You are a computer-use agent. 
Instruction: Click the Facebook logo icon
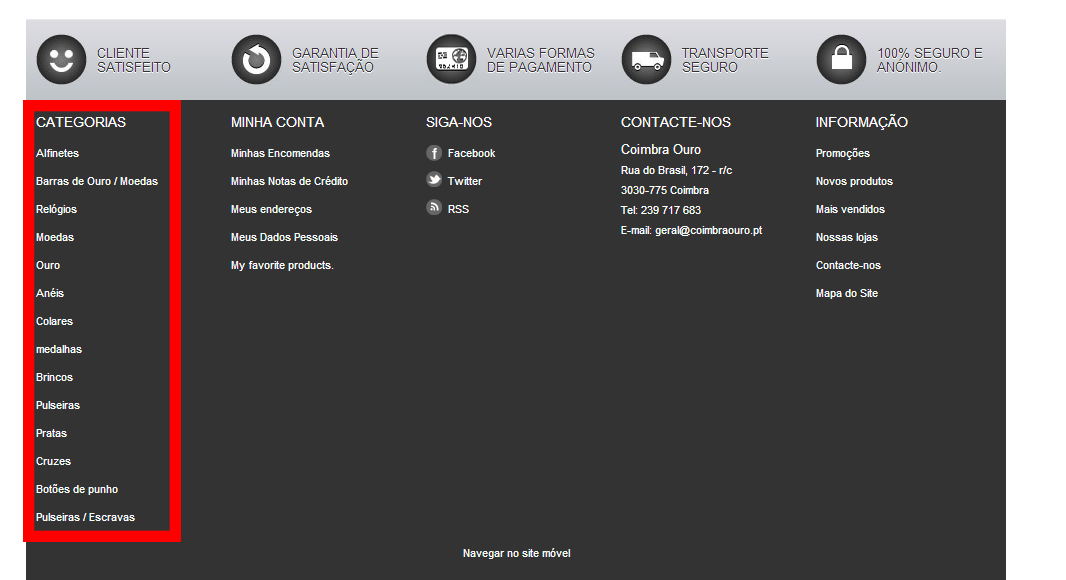pyautogui.click(x=434, y=153)
